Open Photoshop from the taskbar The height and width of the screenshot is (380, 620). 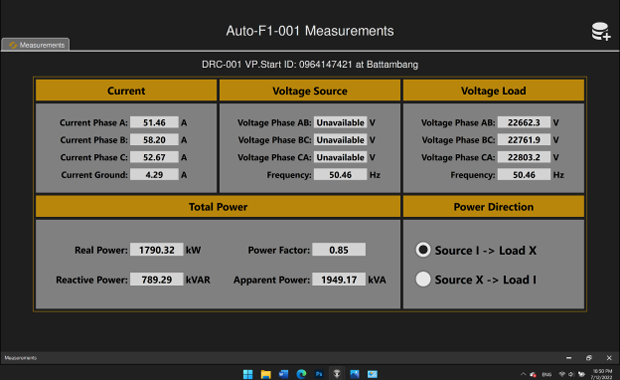[319, 374]
